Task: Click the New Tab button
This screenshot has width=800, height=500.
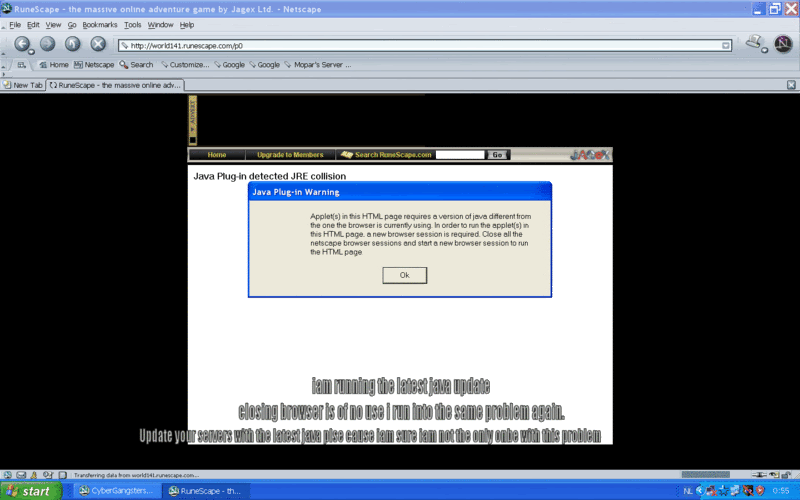Action: point(22,85)
